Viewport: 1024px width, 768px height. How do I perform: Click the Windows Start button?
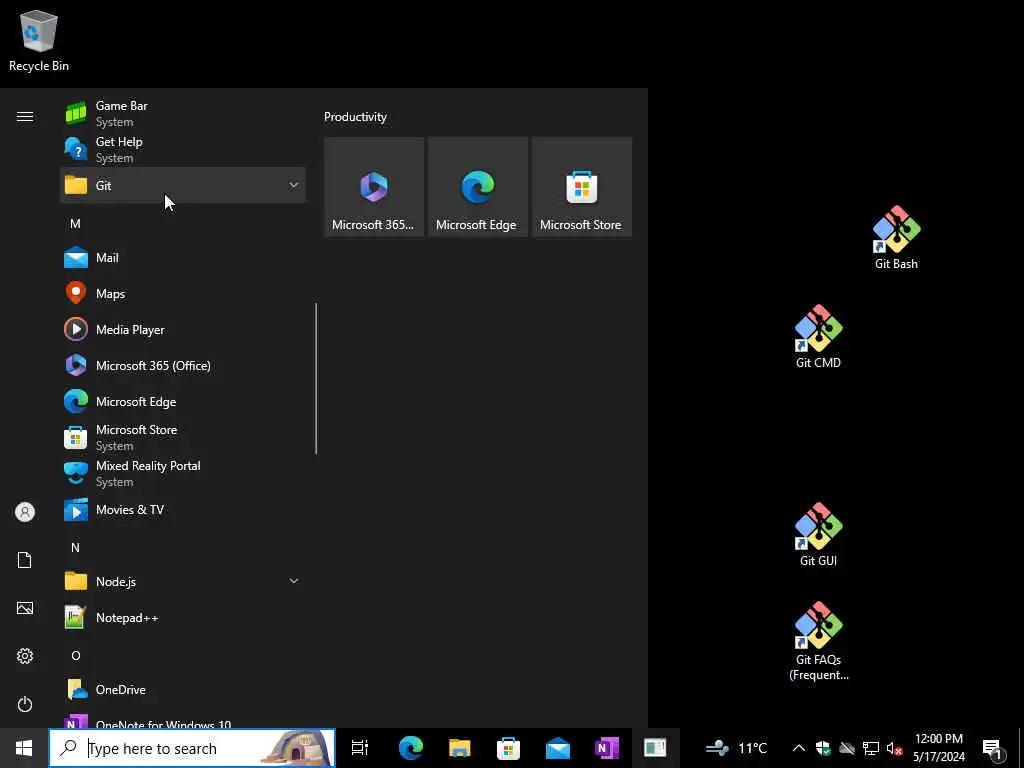(24, 748)
